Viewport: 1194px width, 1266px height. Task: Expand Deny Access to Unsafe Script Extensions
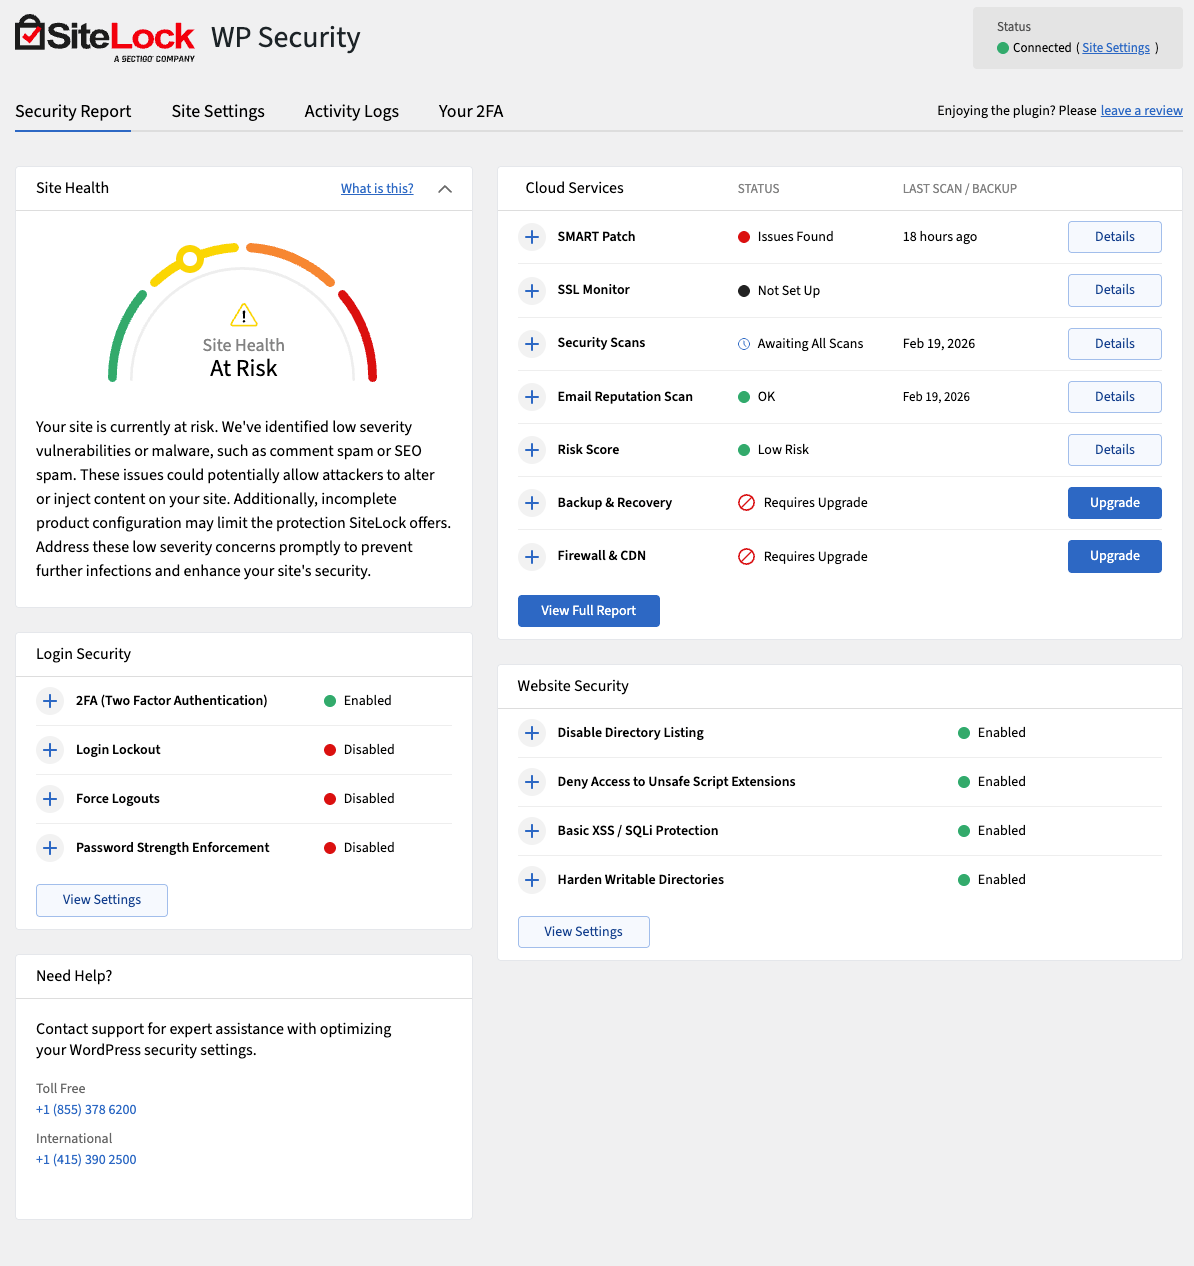tap(532, 782)
